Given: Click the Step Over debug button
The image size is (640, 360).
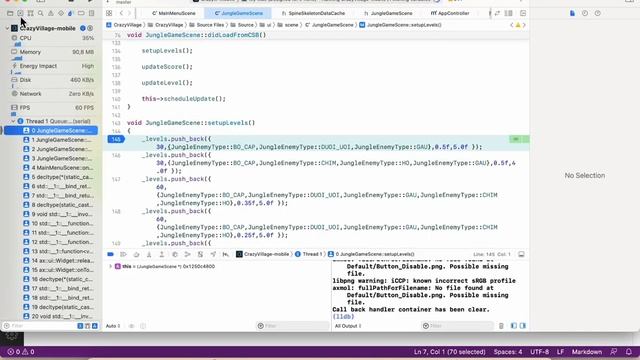Looking at the screenshot, I should click(x=136, y=254).
